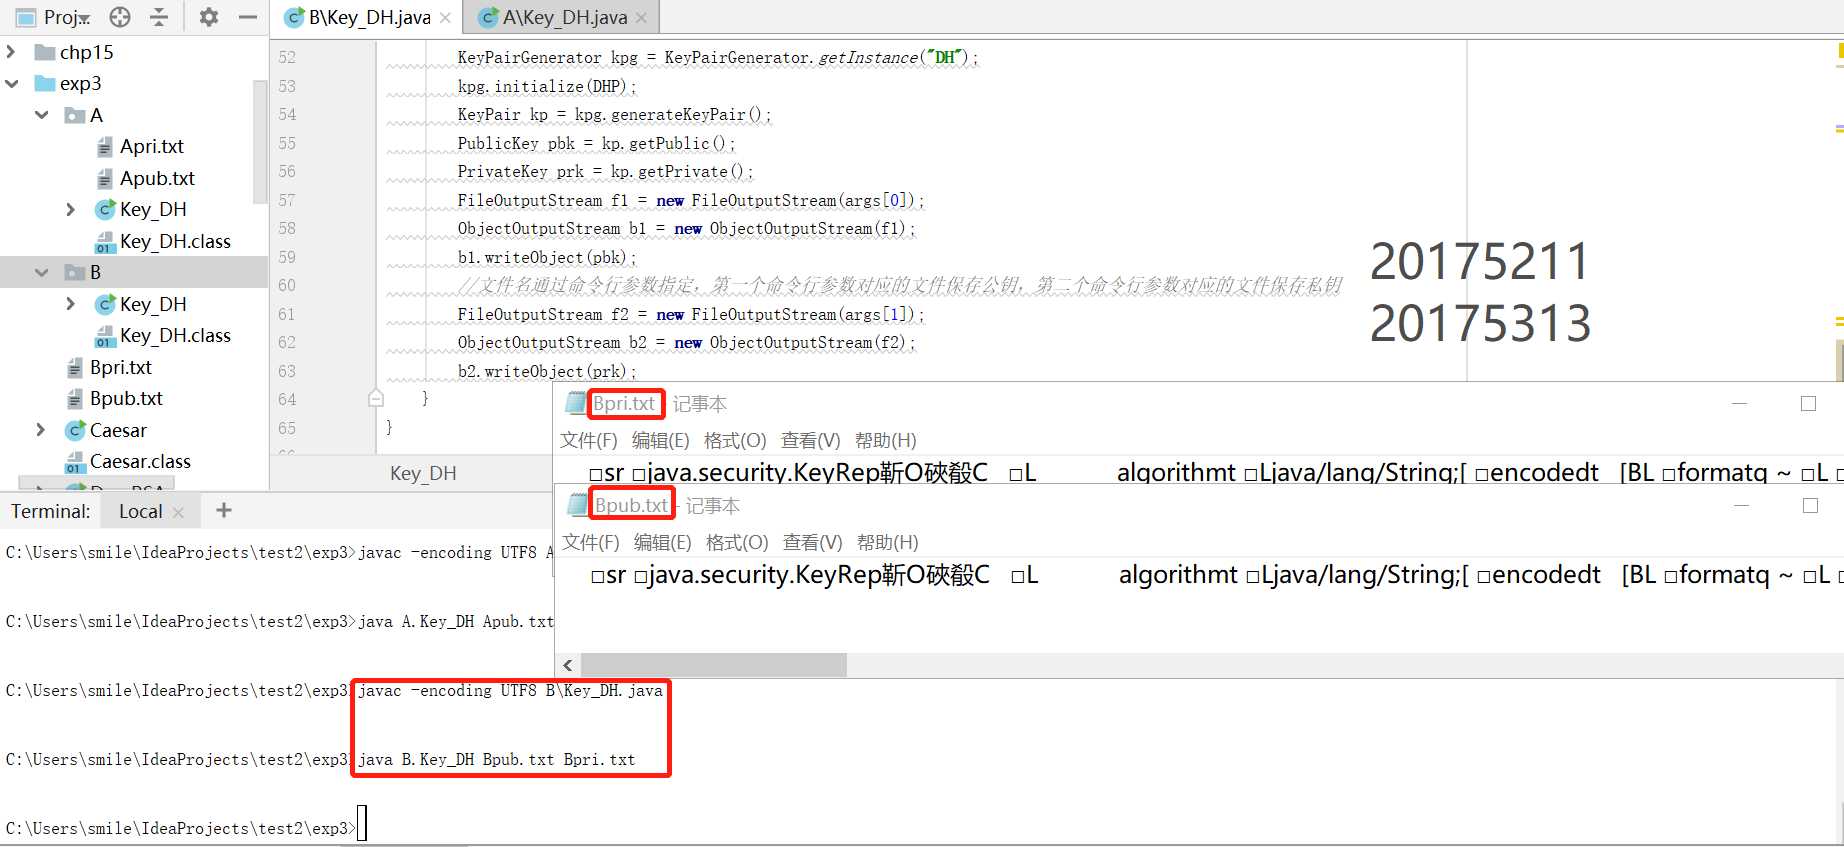Click the Project tree vertical scrollbar

260,140
